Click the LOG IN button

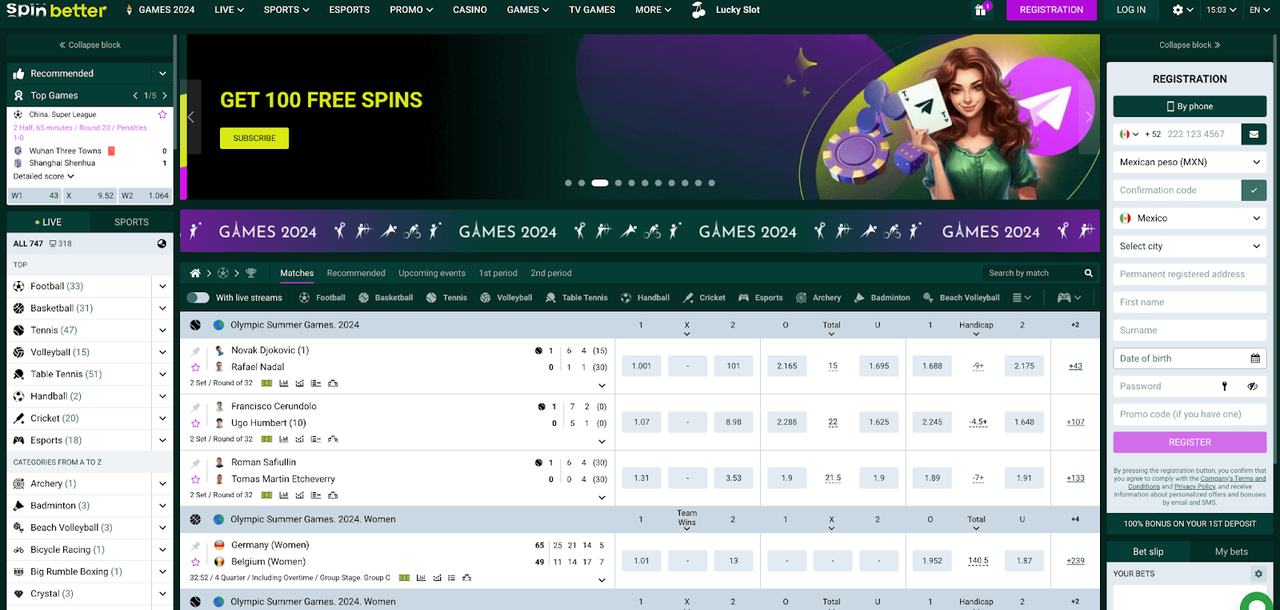(x=1131, y=10)
